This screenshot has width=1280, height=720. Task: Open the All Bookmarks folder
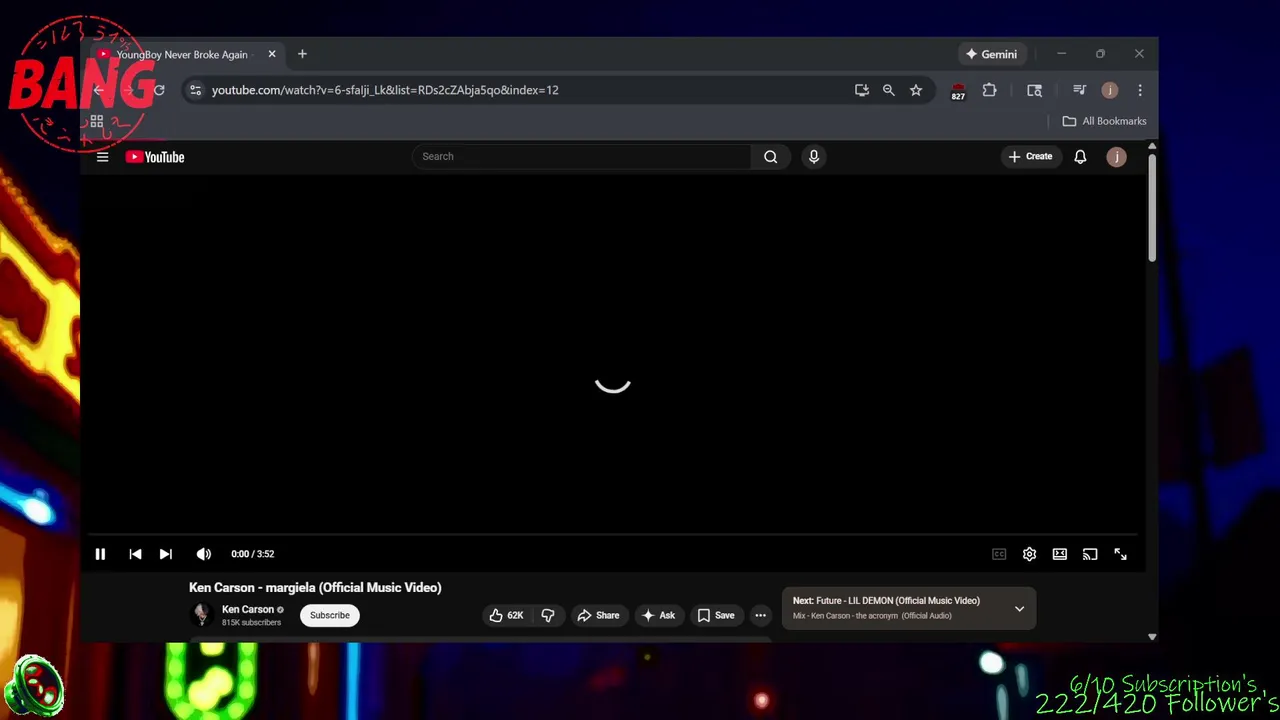(1105, 121)
